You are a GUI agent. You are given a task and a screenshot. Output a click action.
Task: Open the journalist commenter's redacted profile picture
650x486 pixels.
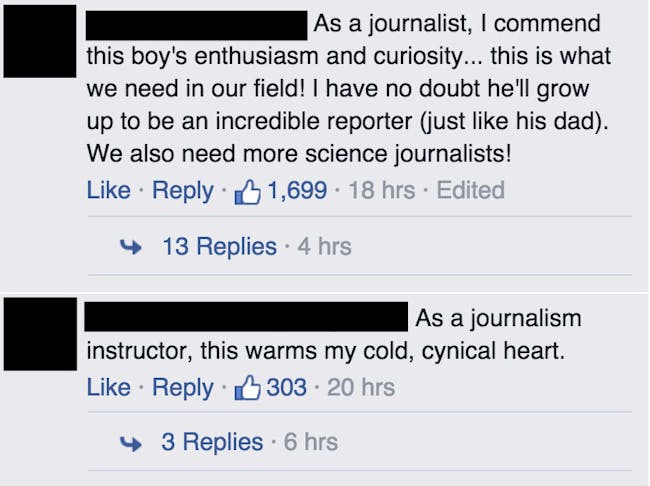pos(40,41)
